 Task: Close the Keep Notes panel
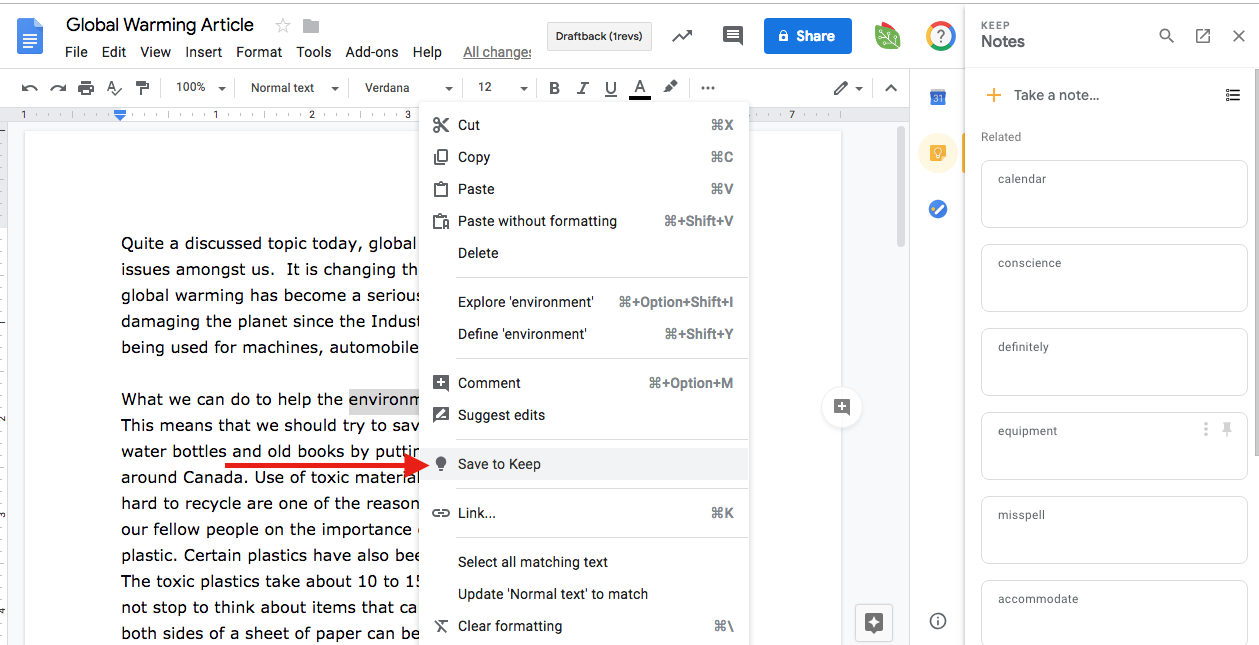(x=1239, y=36)
